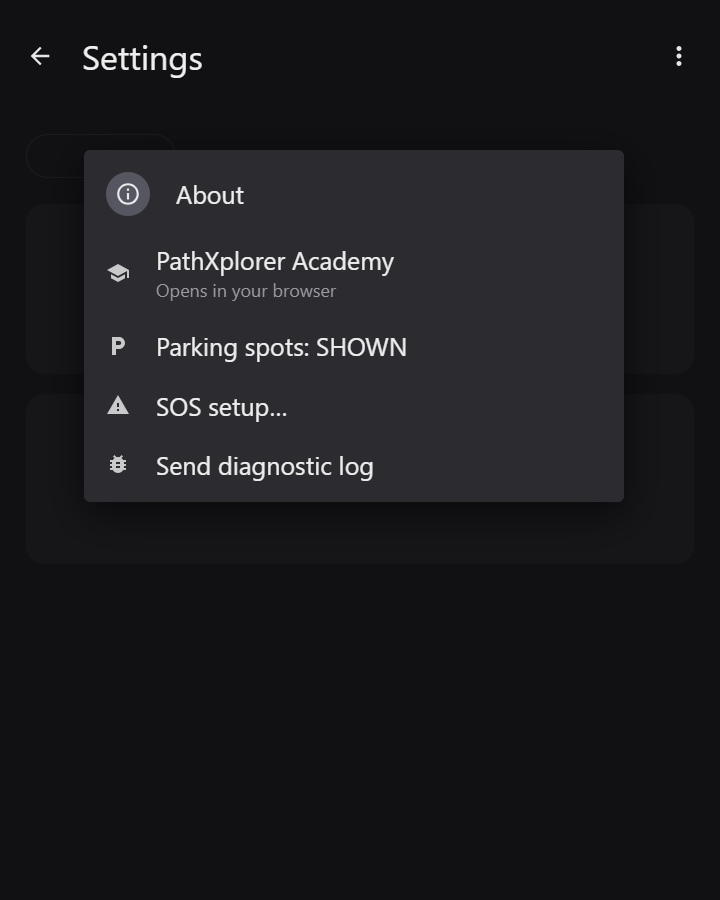The width and height of the screenshot is (720, 900).
Task: Click the Settings page title
Action: [142, 59]
